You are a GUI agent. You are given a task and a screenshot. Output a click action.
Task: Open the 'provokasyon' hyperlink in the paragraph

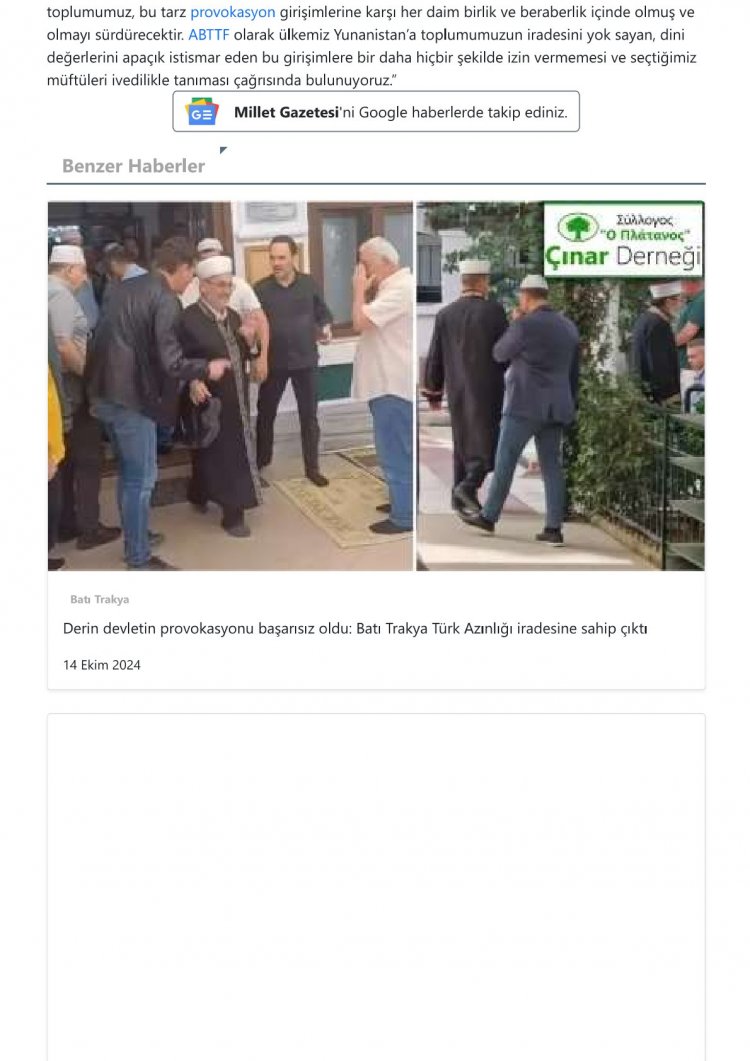point(233,12)
